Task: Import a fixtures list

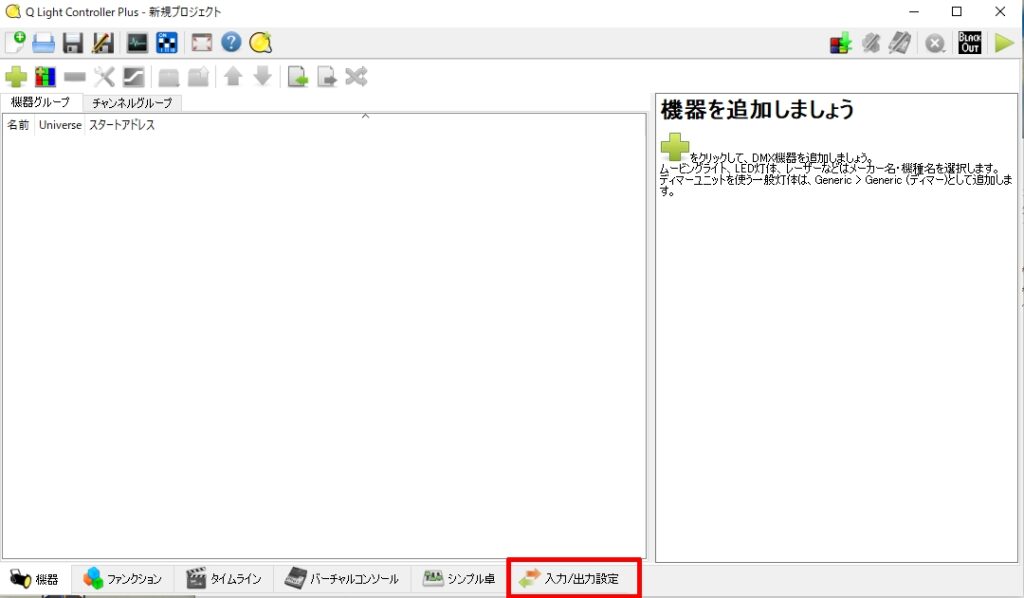Action: click(x=298, y=77)
